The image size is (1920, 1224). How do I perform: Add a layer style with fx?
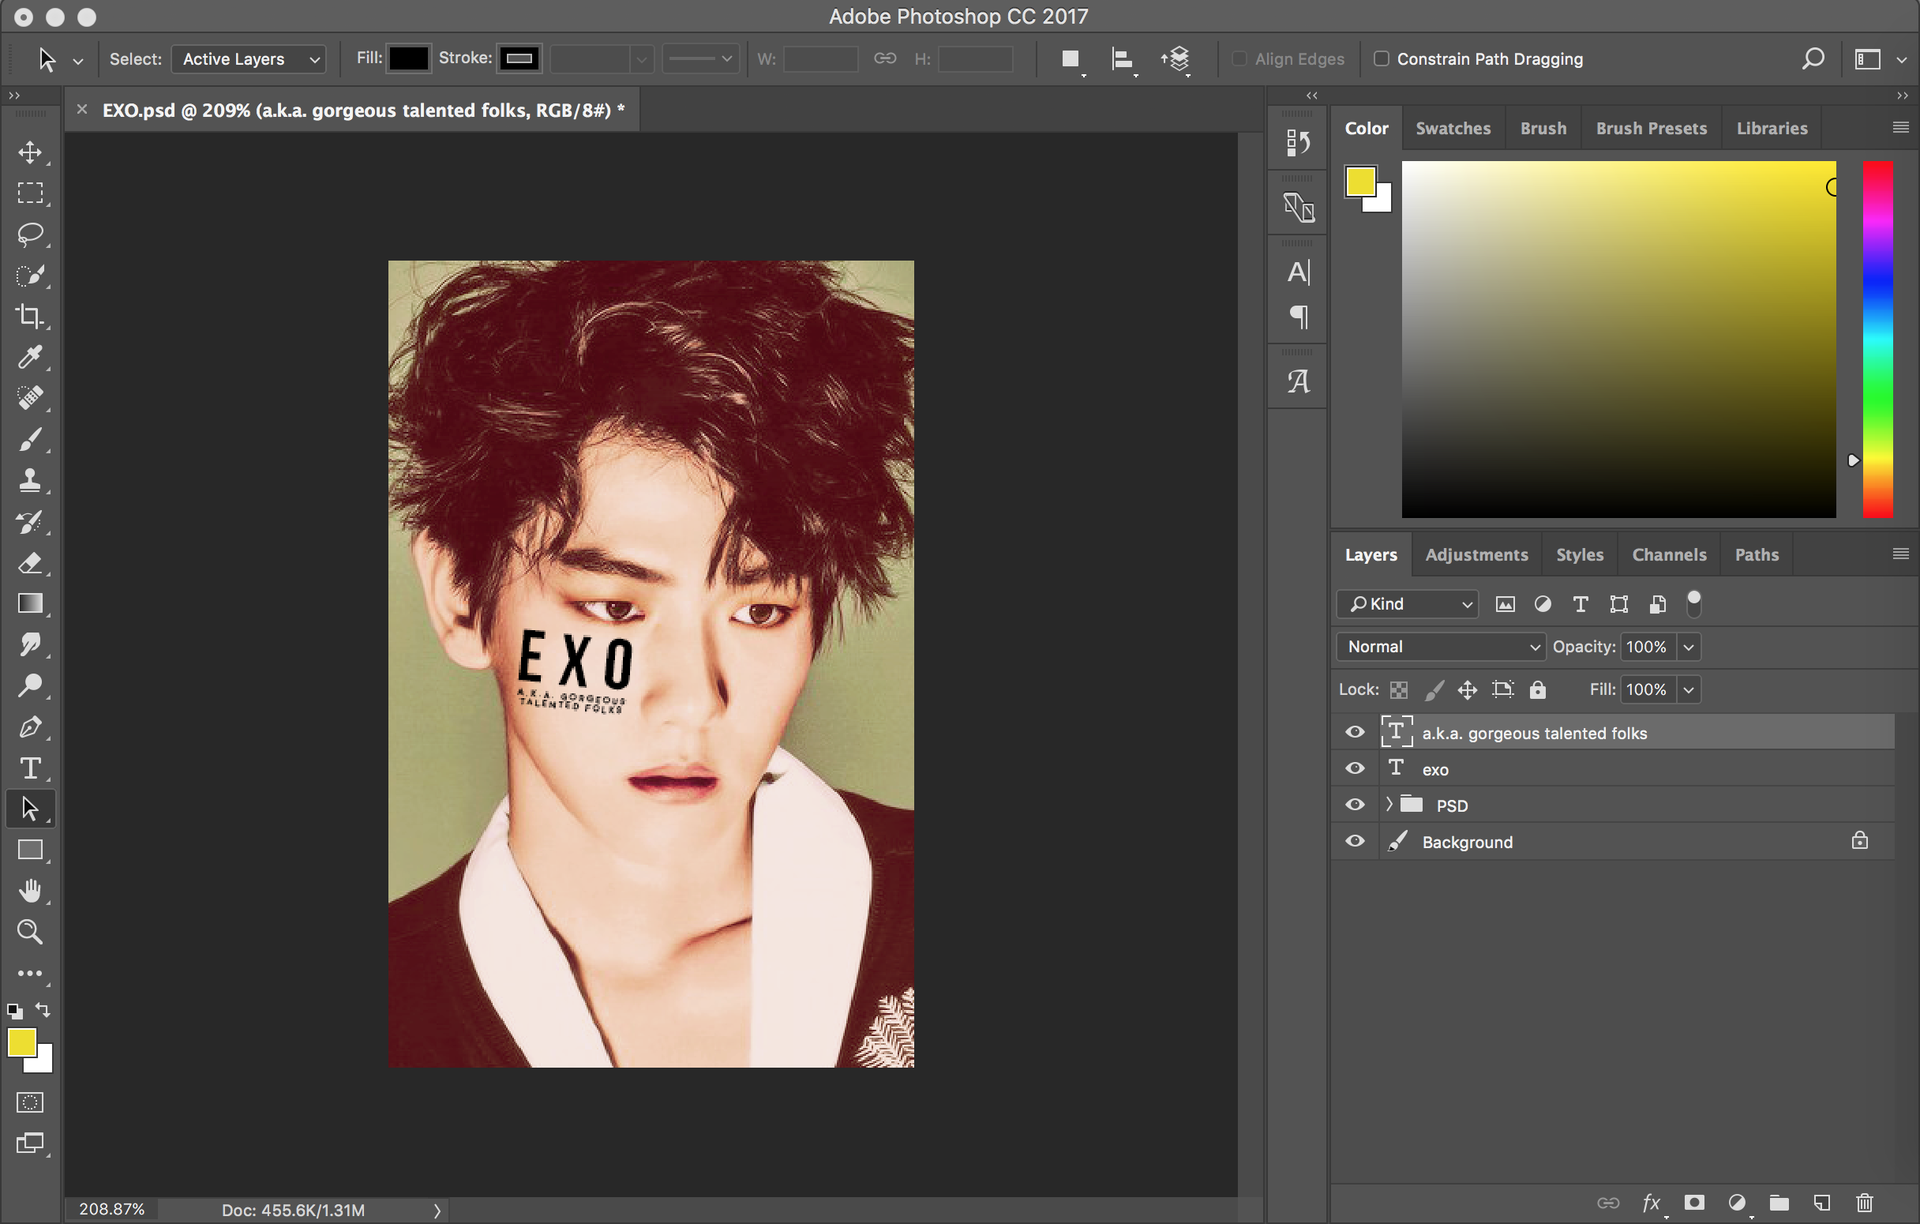click(1652, 1203)
